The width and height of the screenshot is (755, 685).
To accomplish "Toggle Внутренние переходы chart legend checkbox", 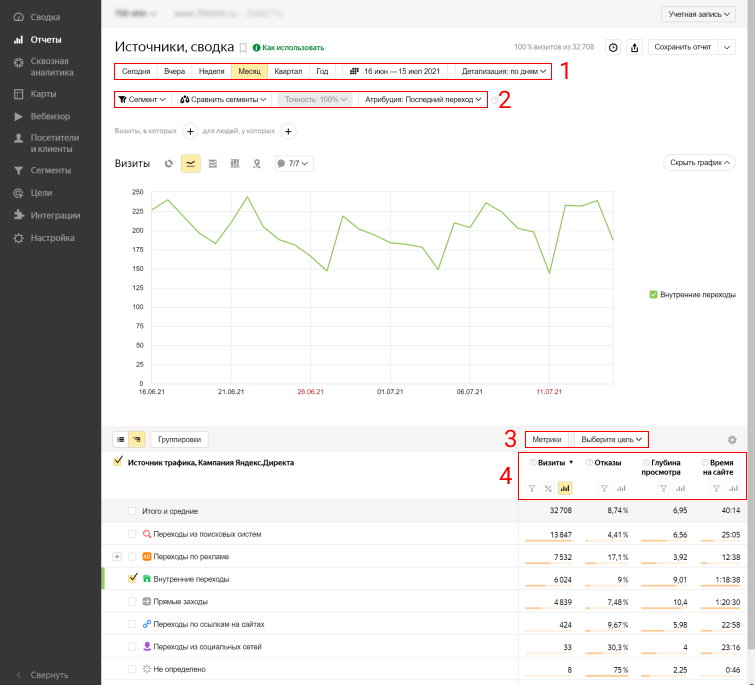I will (x=653, y=295).
